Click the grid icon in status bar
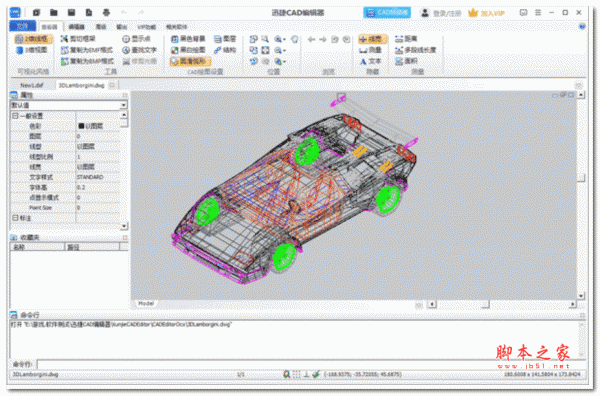 [x=296, y=374]
